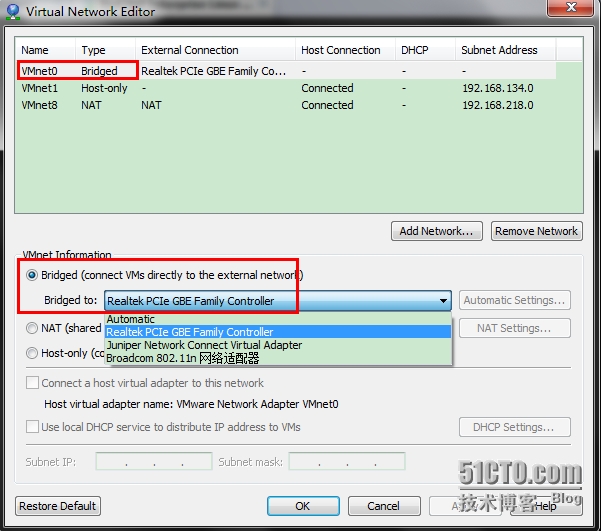Screen dimensions: 601x531
Task: Select the Host-only radio button
Action: [x=32, y=353]
